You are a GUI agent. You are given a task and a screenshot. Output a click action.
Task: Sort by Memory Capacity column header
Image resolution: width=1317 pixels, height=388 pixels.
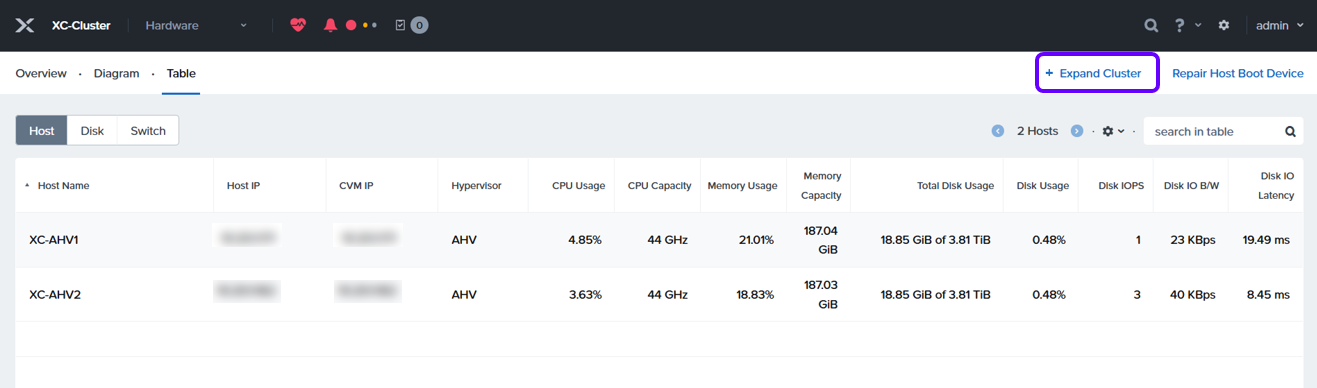pos(821,185)
